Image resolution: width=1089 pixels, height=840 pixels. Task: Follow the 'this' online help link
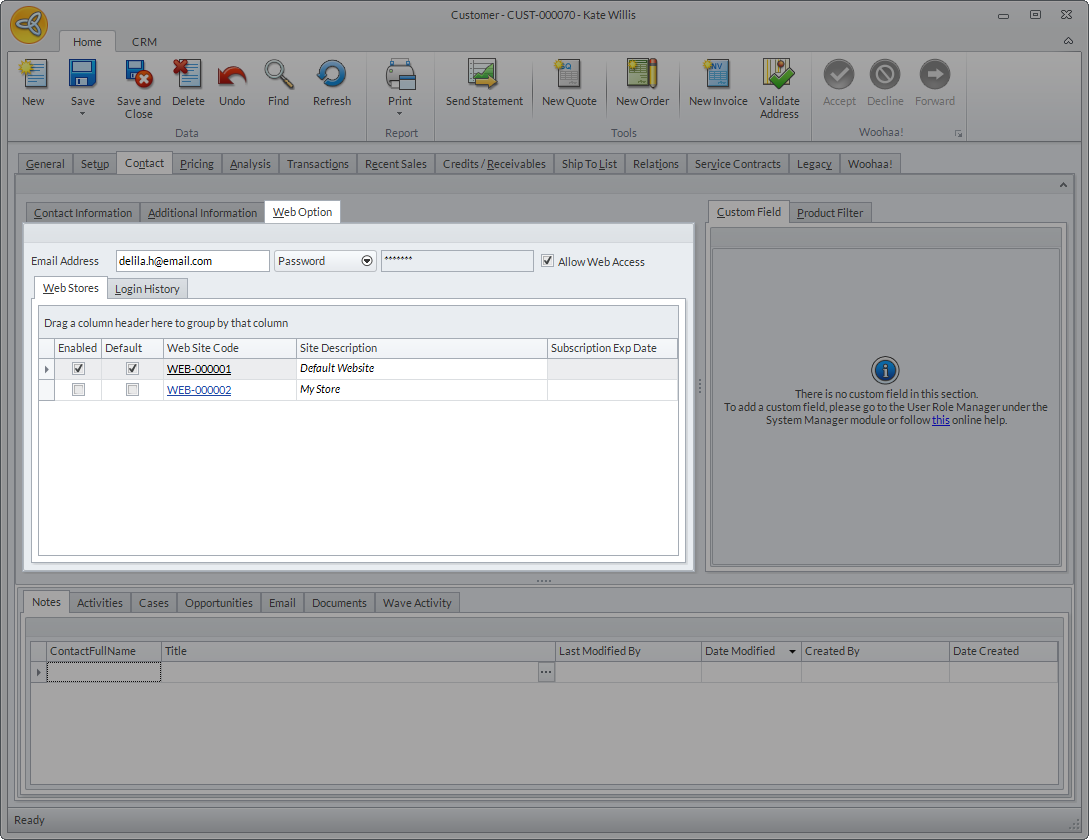click(941, 420)
